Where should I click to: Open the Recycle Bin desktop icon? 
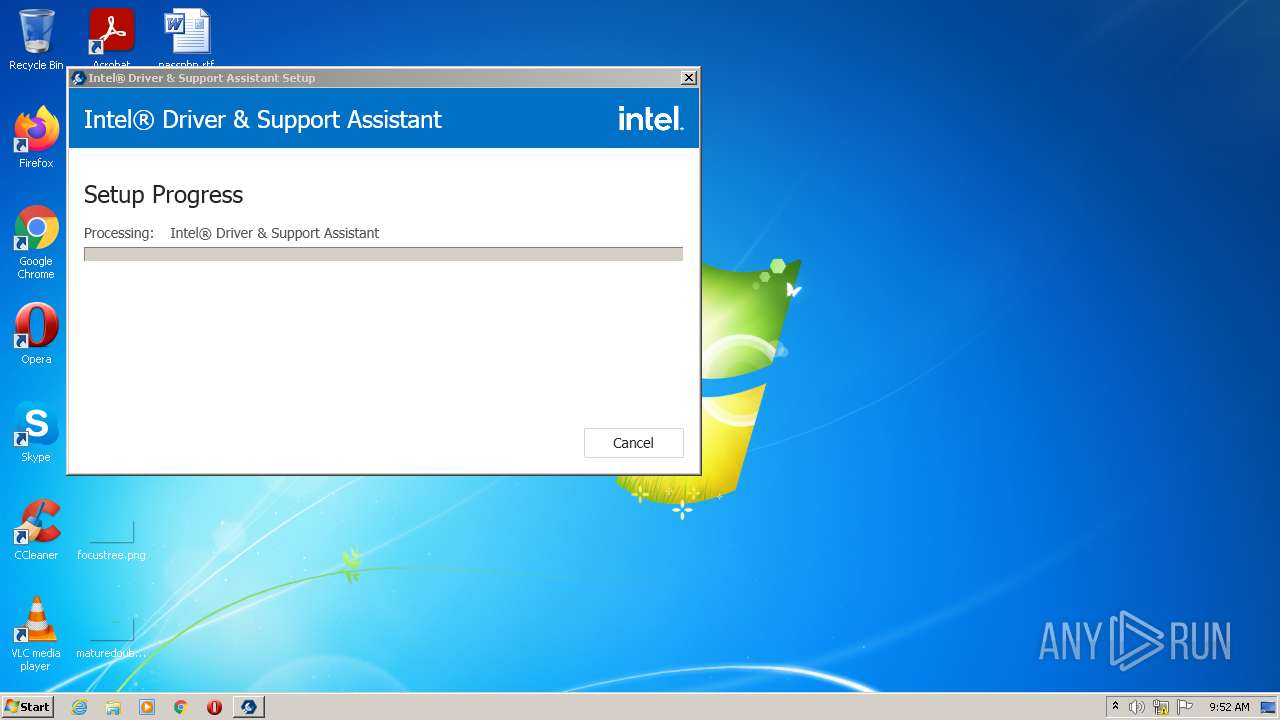coord(36,40)
